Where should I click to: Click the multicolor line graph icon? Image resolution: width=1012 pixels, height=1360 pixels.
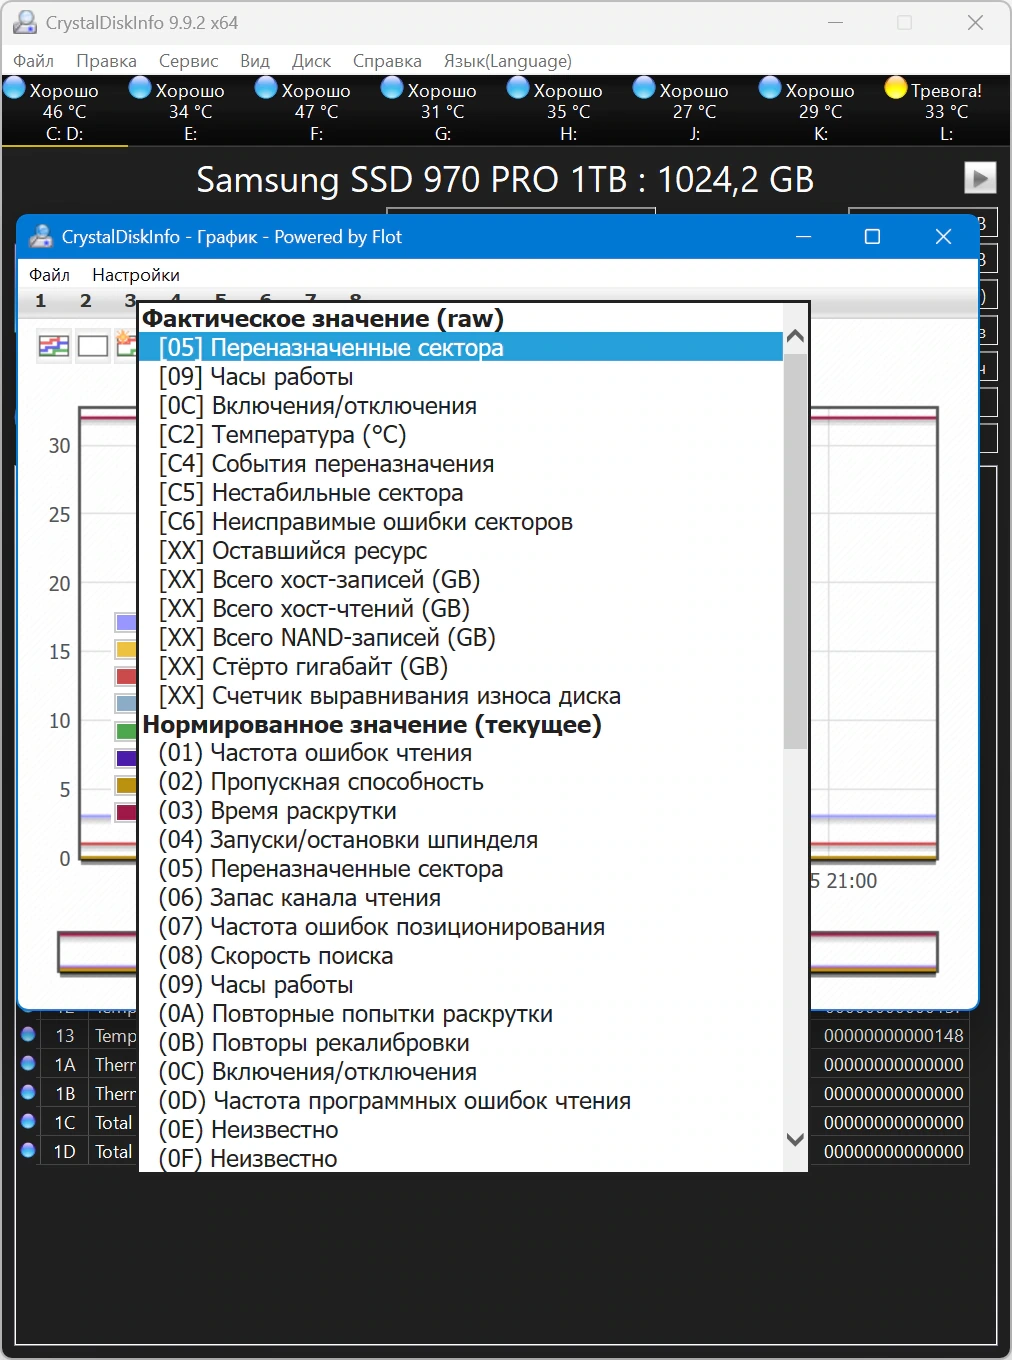pos(54,346)
